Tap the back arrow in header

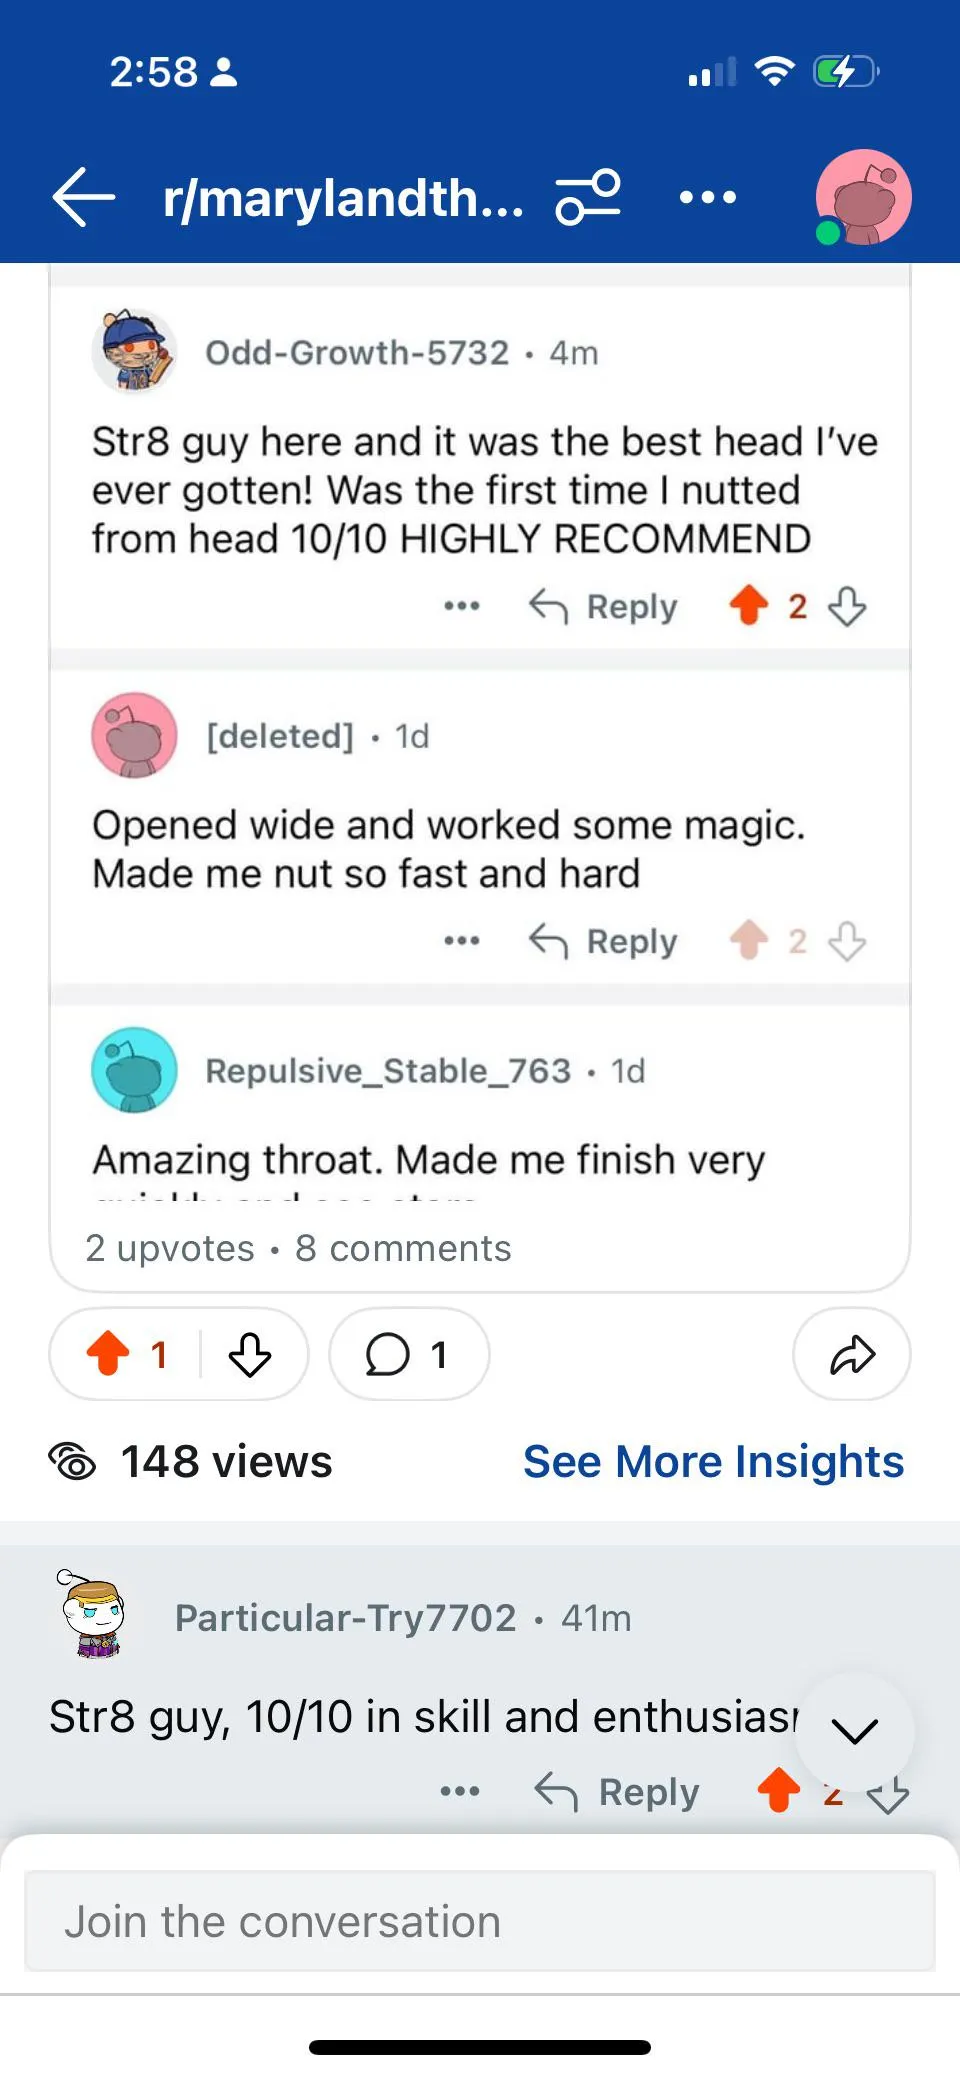click(x=84, y=197)
